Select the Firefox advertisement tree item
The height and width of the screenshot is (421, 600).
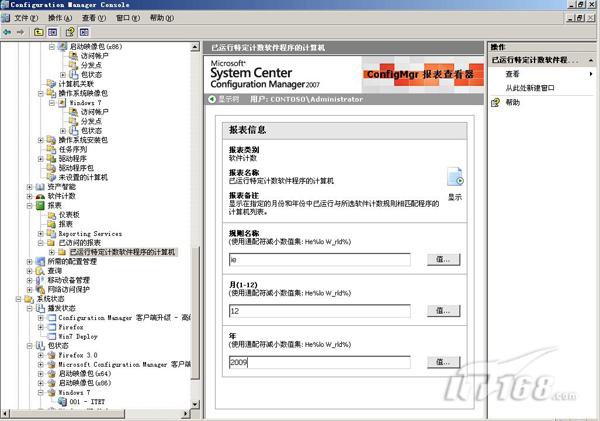coord(71,327)
